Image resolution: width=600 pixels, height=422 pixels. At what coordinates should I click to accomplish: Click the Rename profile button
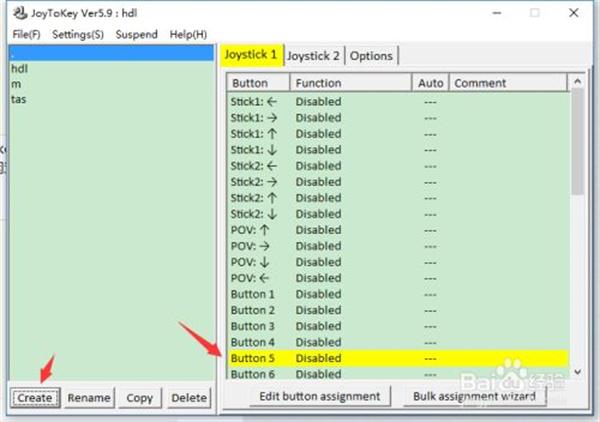(89, 397)
